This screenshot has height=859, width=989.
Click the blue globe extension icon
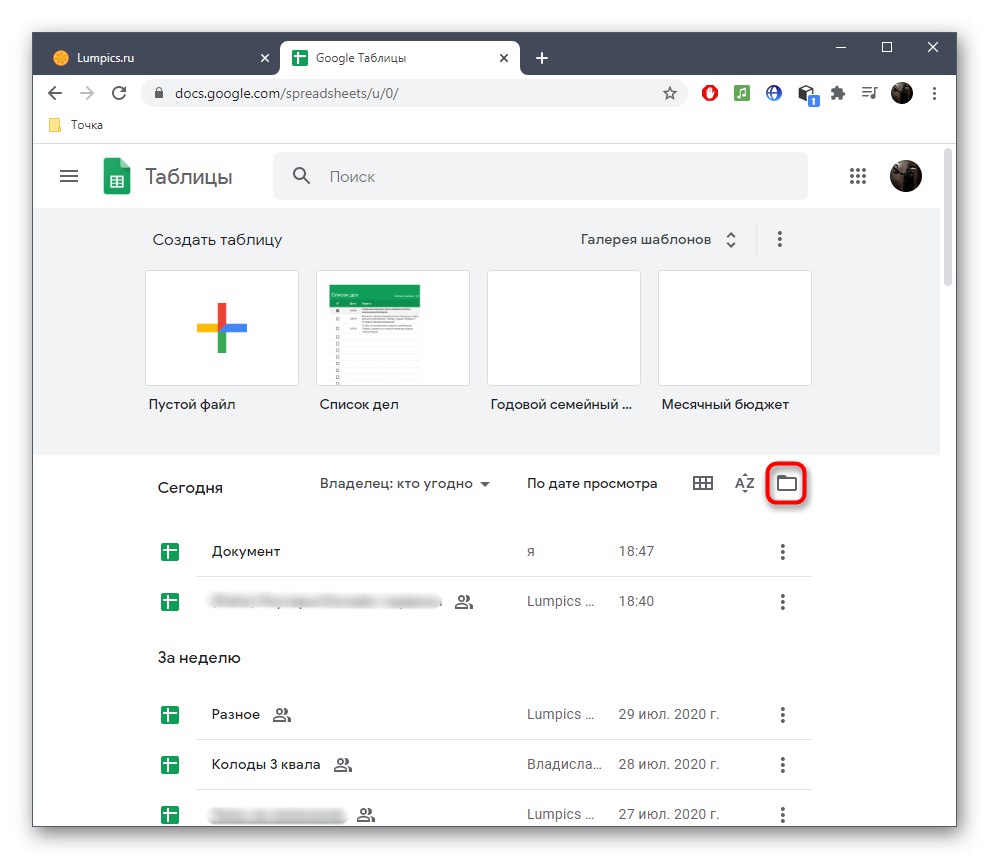pos(773,93)
